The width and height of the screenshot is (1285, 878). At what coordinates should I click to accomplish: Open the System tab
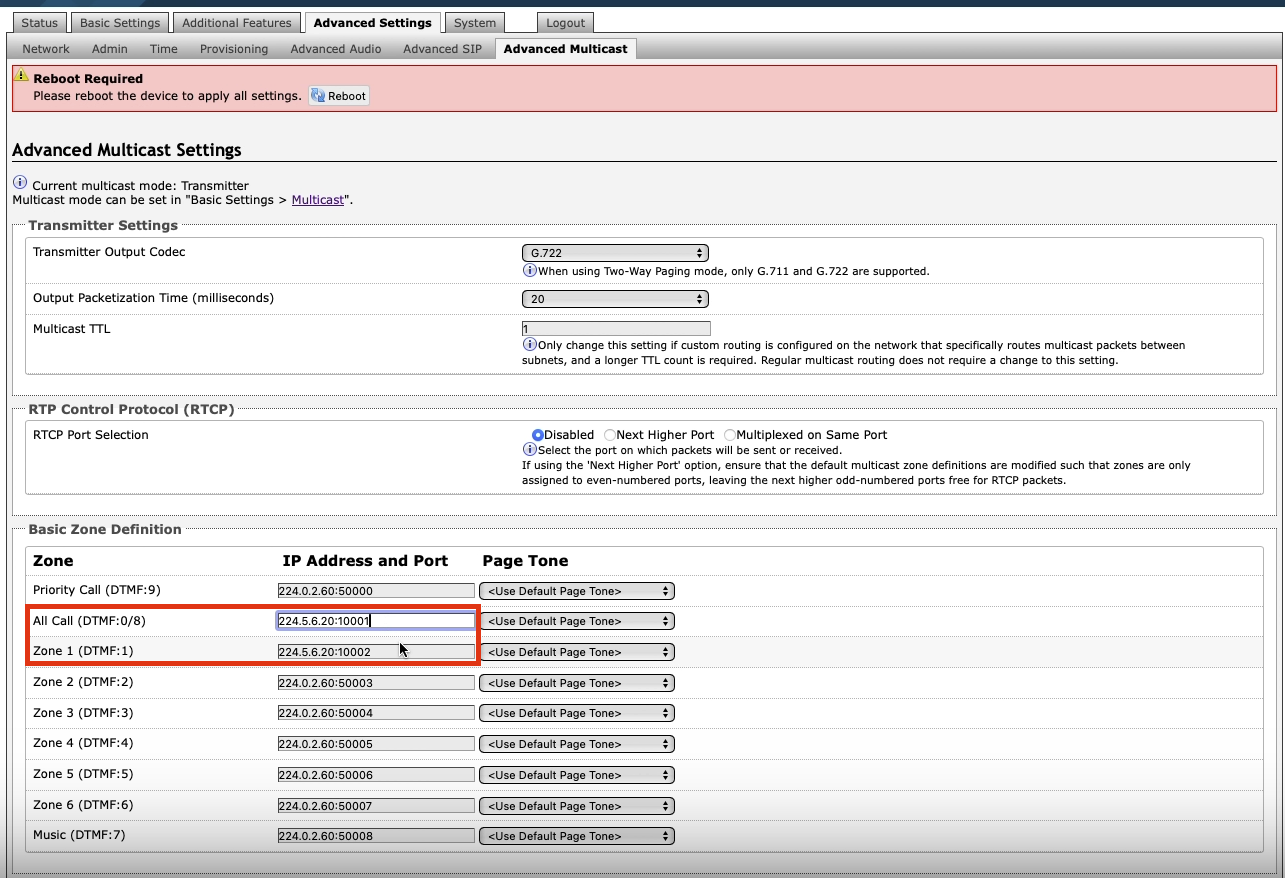coord(474,23)
